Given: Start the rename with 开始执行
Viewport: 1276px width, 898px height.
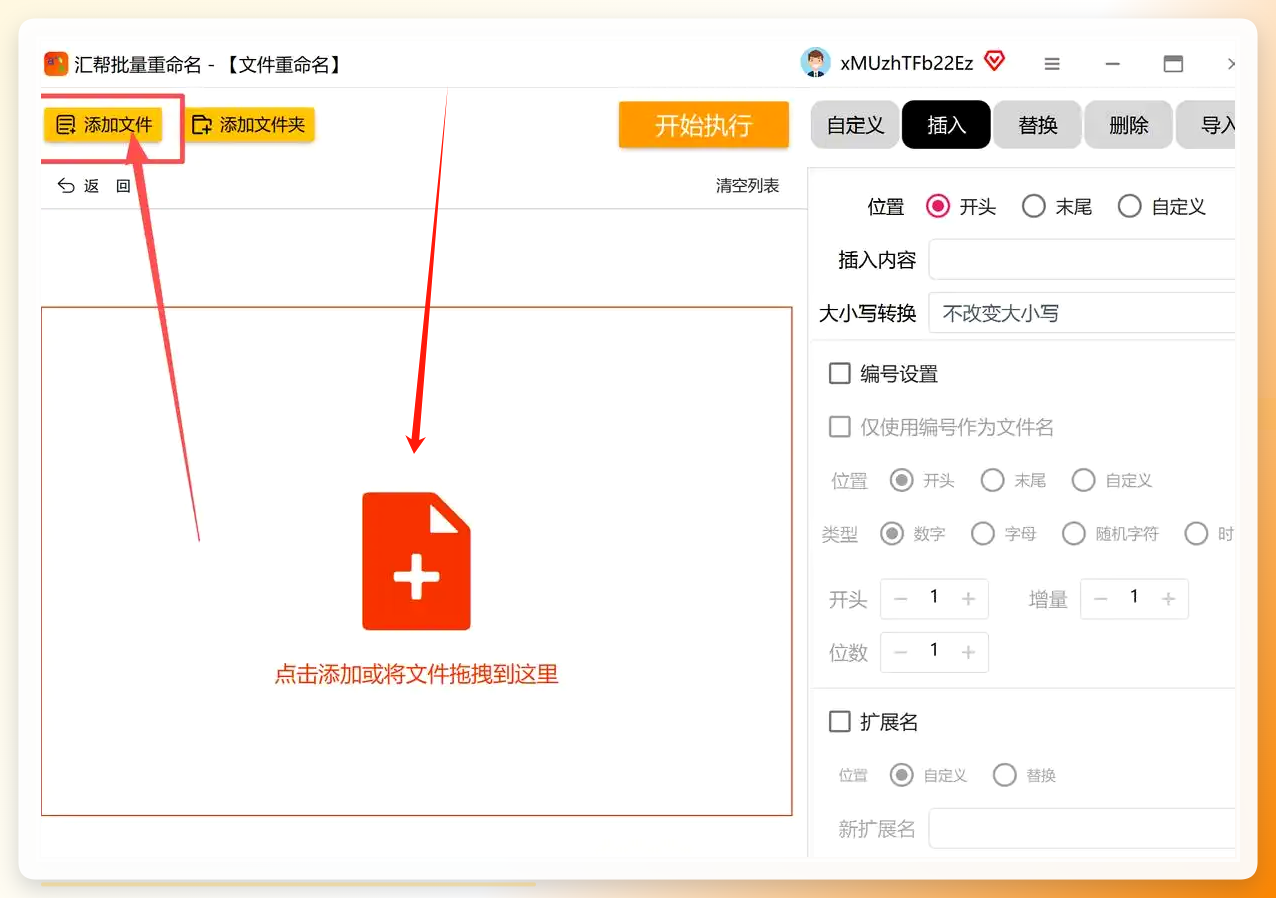Looking at the screenshot, I should click(x=704, y=125).
